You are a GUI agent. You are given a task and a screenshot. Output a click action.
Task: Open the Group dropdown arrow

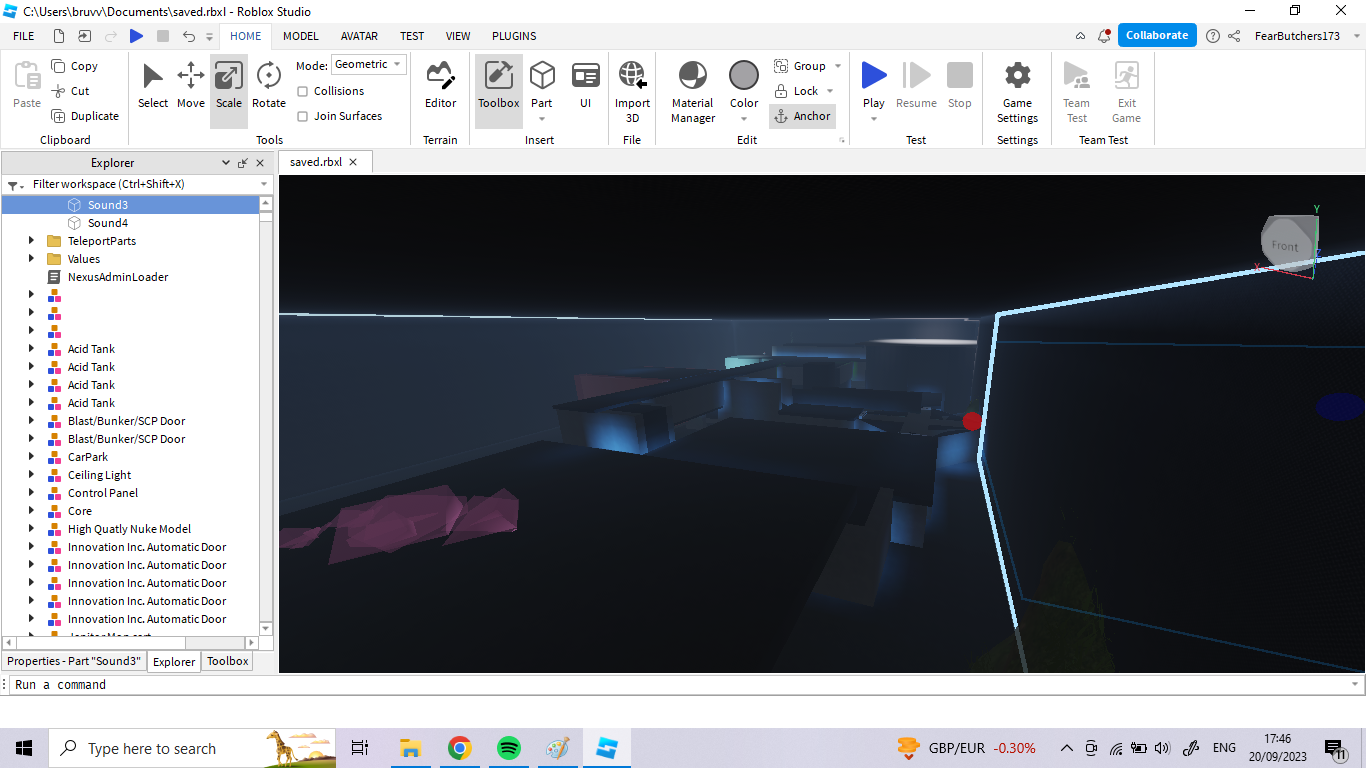838,66
